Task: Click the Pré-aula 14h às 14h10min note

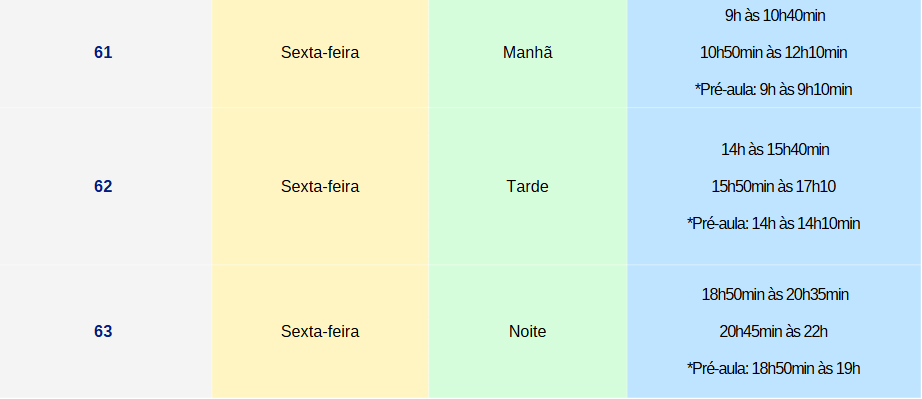Action: point(773,224)
